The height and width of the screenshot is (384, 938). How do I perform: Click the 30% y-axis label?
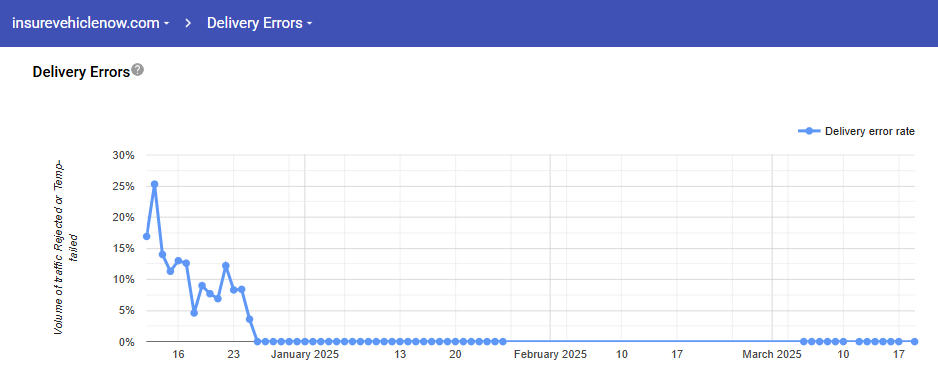(124, 155)
